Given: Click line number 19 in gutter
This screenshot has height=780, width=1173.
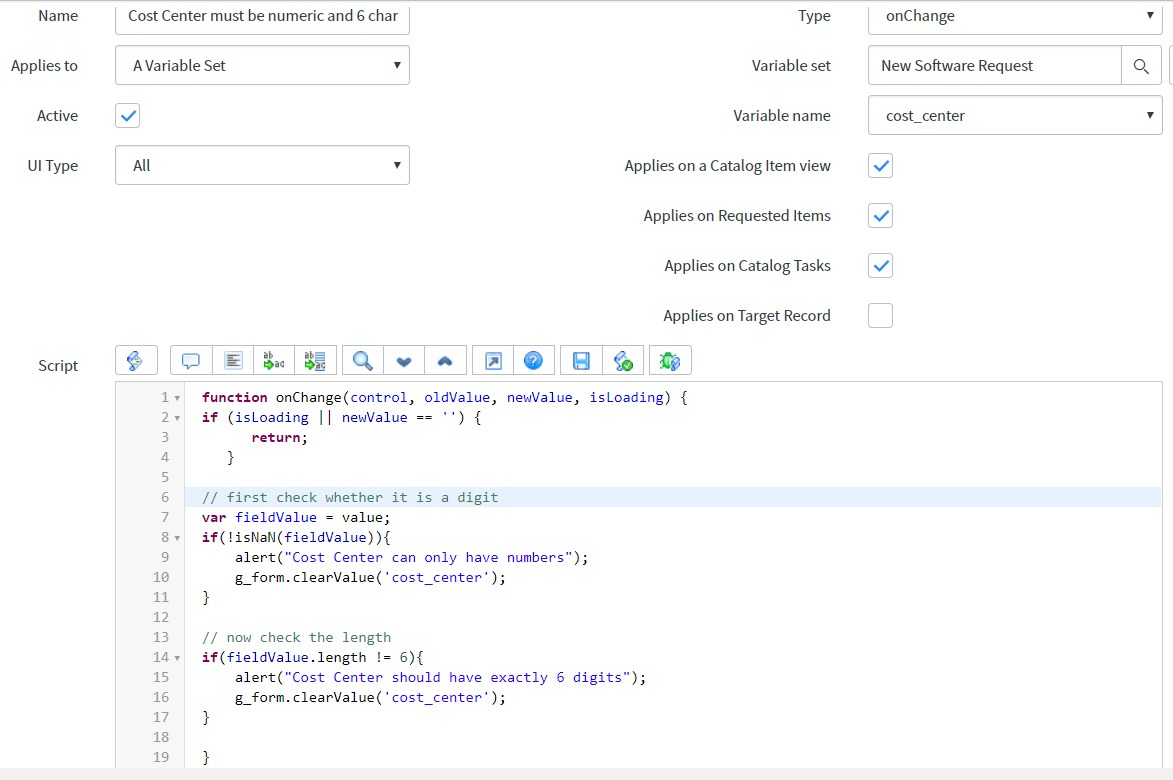Looking at the screenshot, I should tap(161, 757).
